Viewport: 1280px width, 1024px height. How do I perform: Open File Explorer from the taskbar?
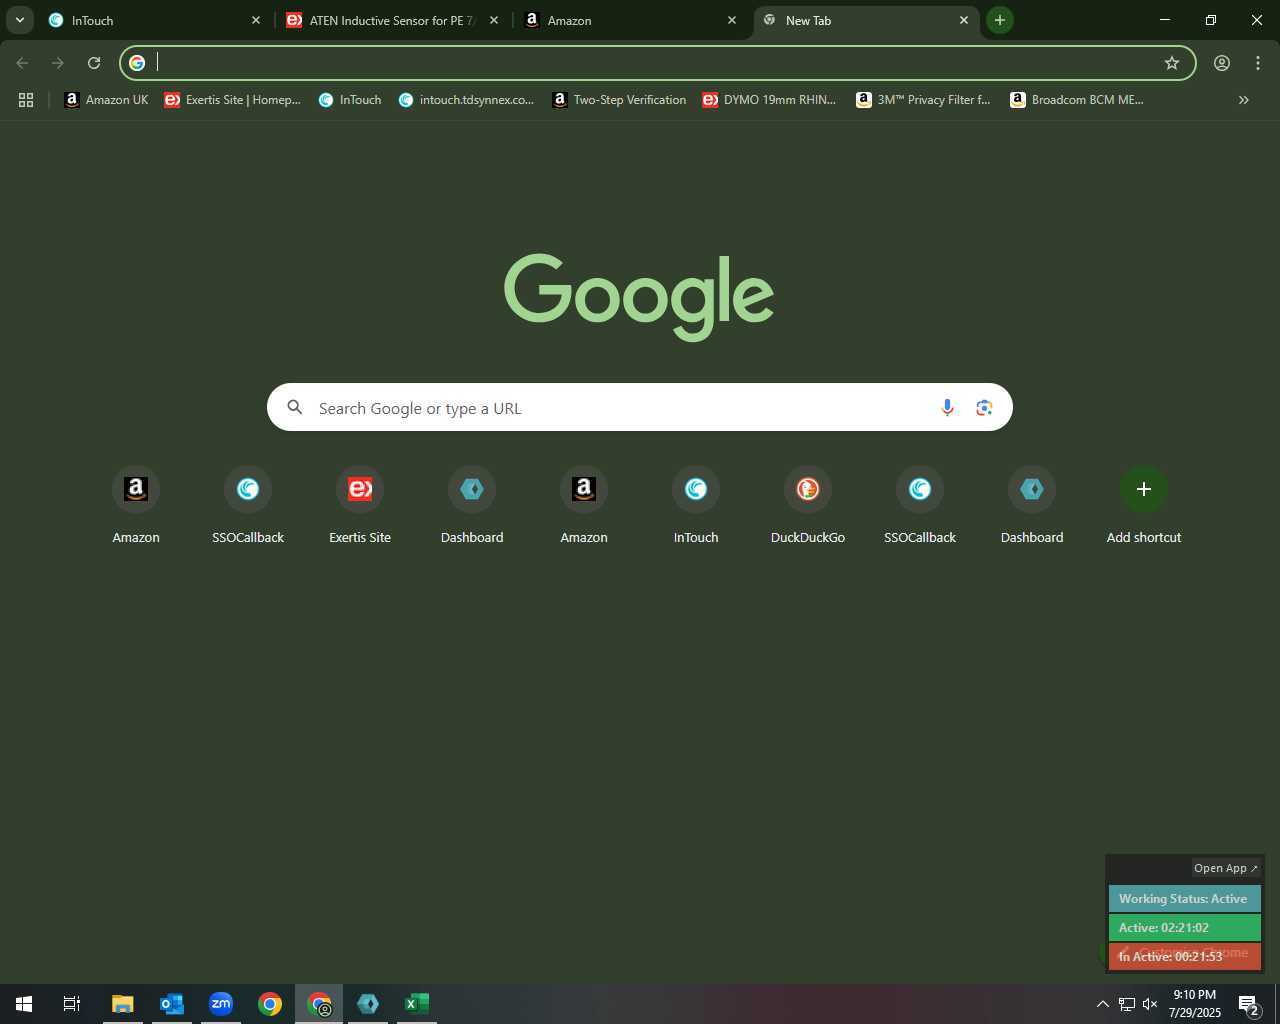pyautogui.click(x=123, y=1004)
